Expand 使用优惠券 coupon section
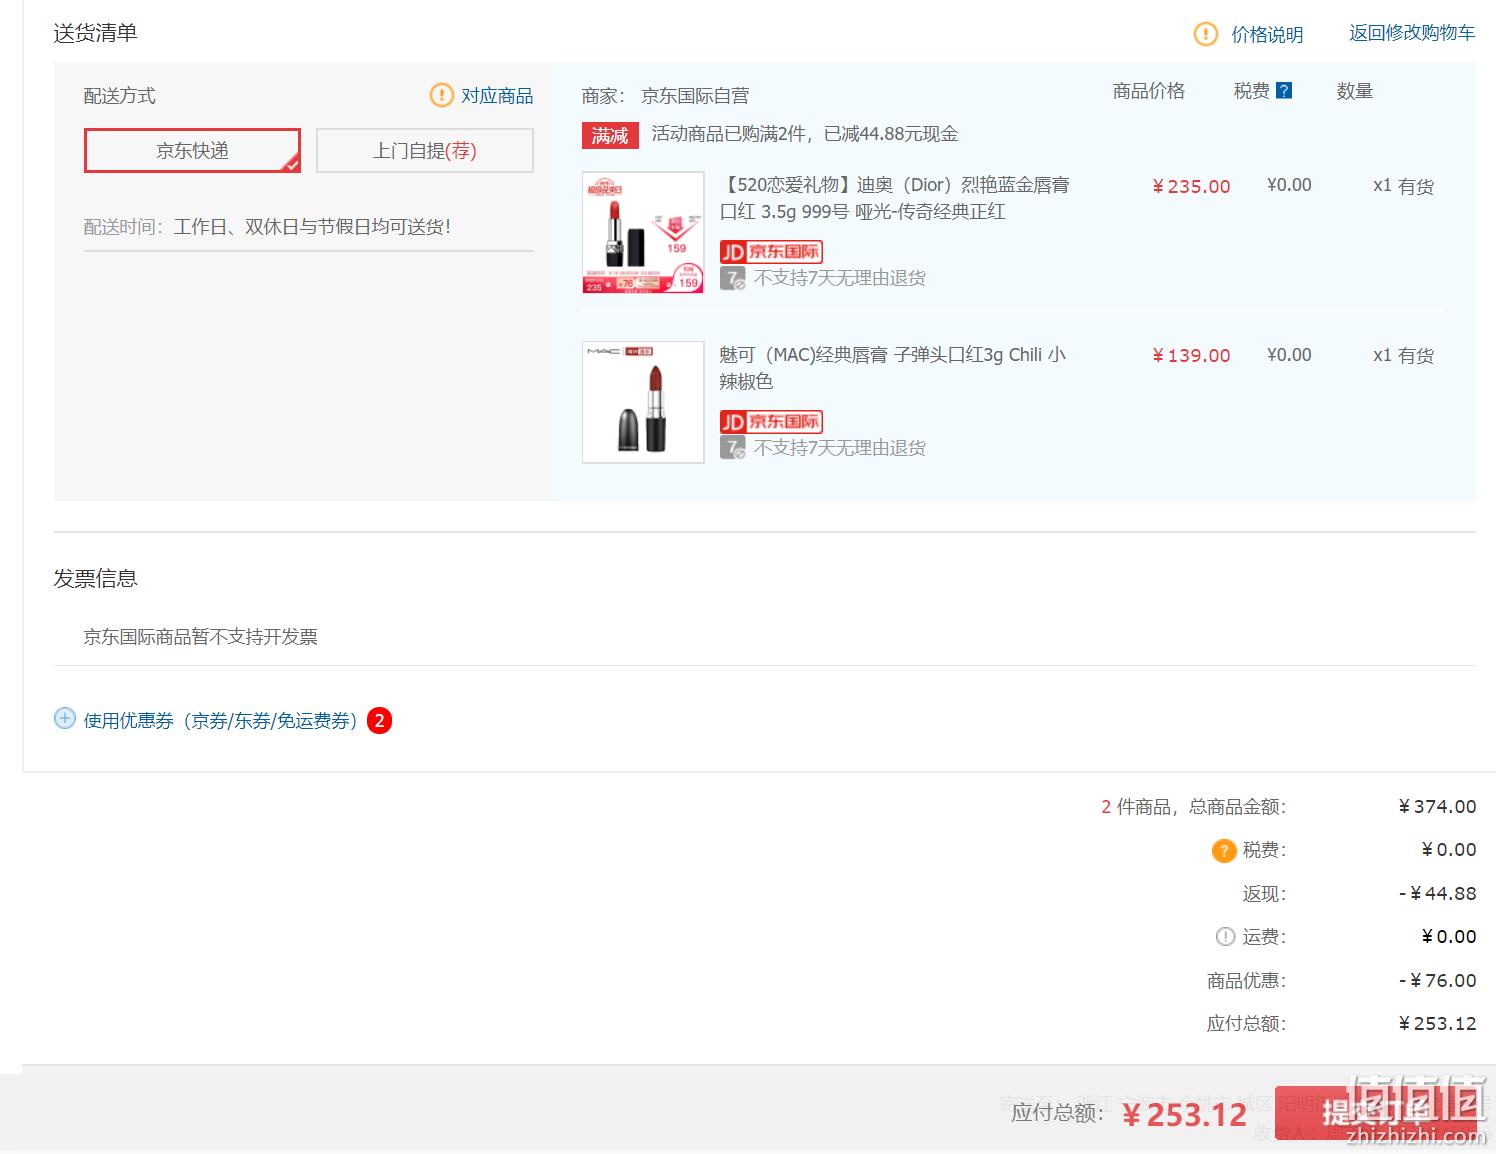The image size is (1496, 1154). (x=220, y=720)
